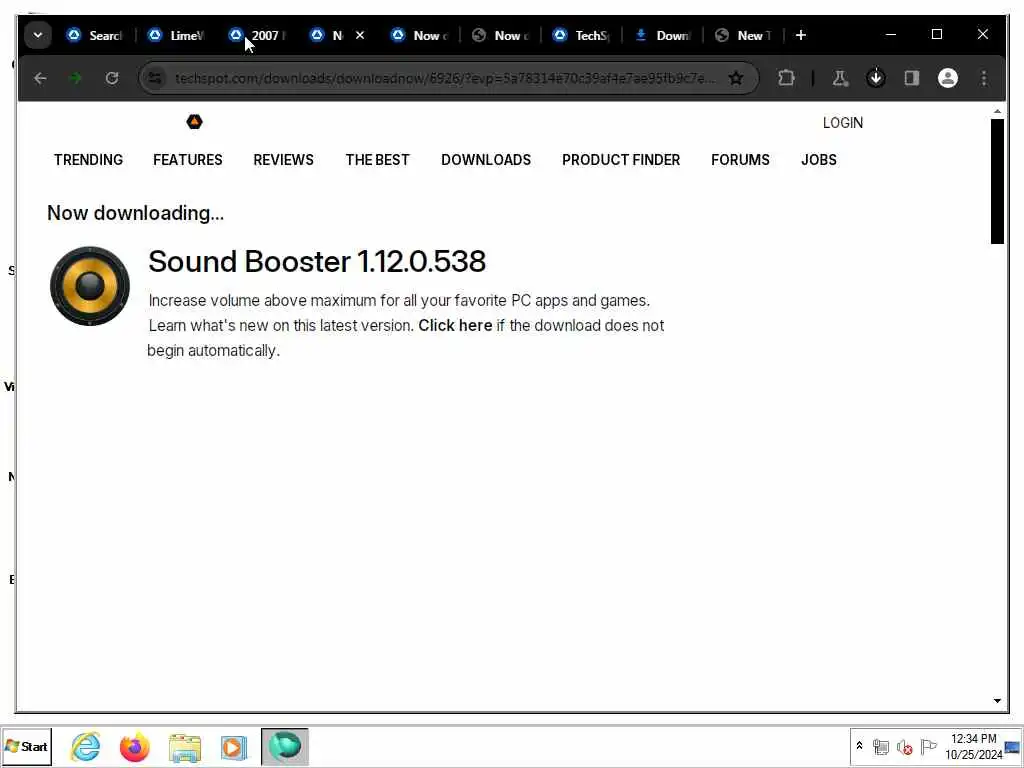Toggle the browser side panel
This screenshot has width=1024, height=768.
coord(912,78)
